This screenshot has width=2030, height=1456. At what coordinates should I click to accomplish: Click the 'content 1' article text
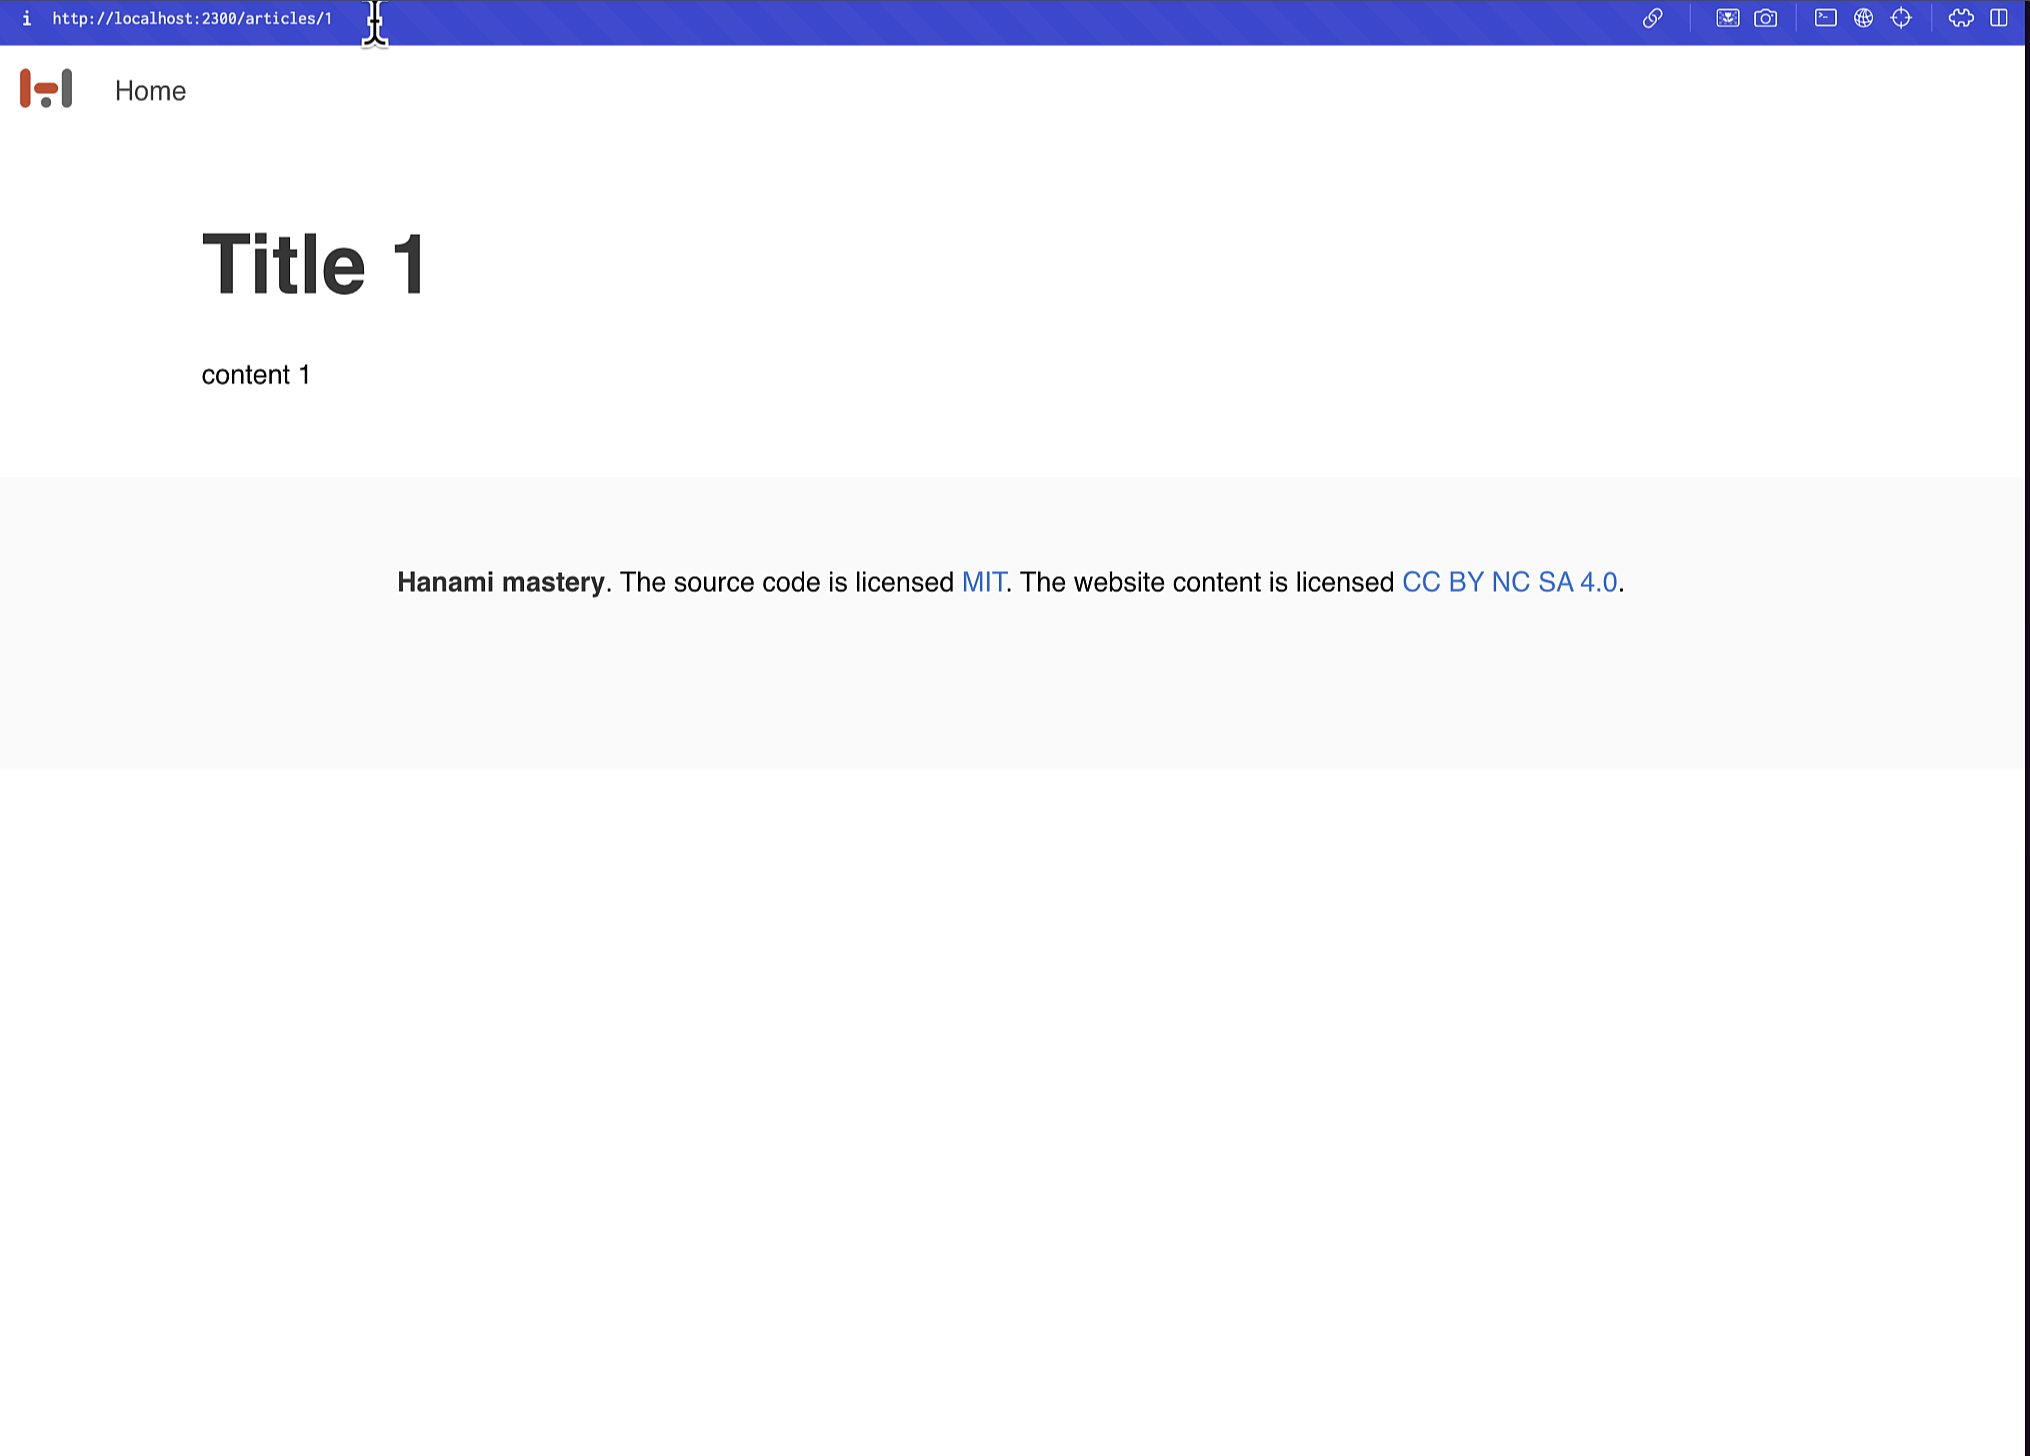pyautogui.click(x=256, y=375)
